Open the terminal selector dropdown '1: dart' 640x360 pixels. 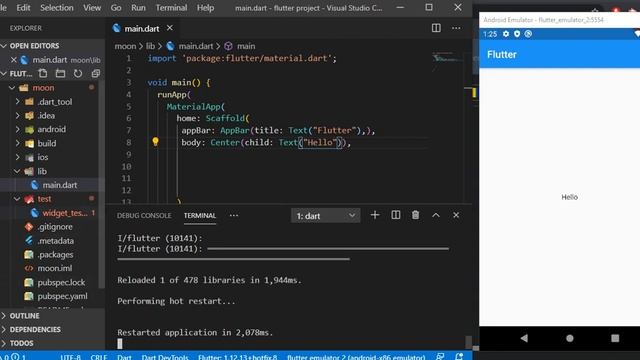point(325,216)
